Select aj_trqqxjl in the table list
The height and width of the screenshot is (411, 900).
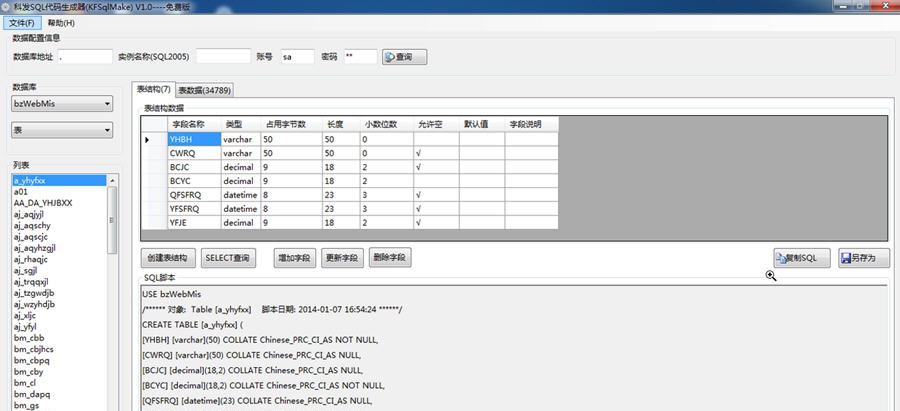point(59,282)
